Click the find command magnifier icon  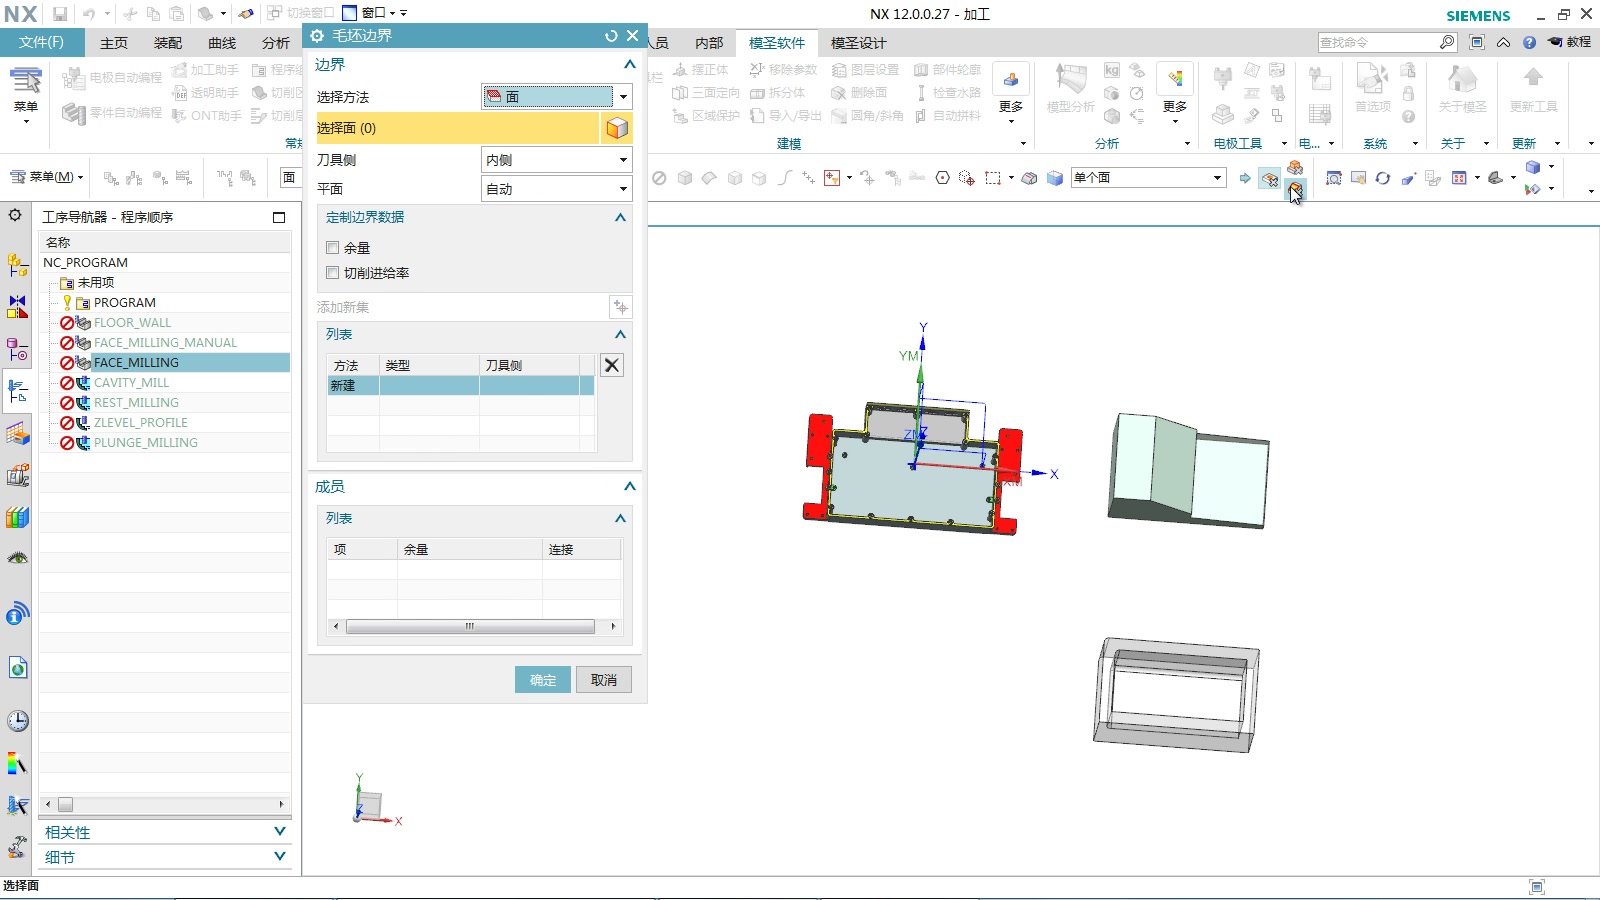(1447, 42)
